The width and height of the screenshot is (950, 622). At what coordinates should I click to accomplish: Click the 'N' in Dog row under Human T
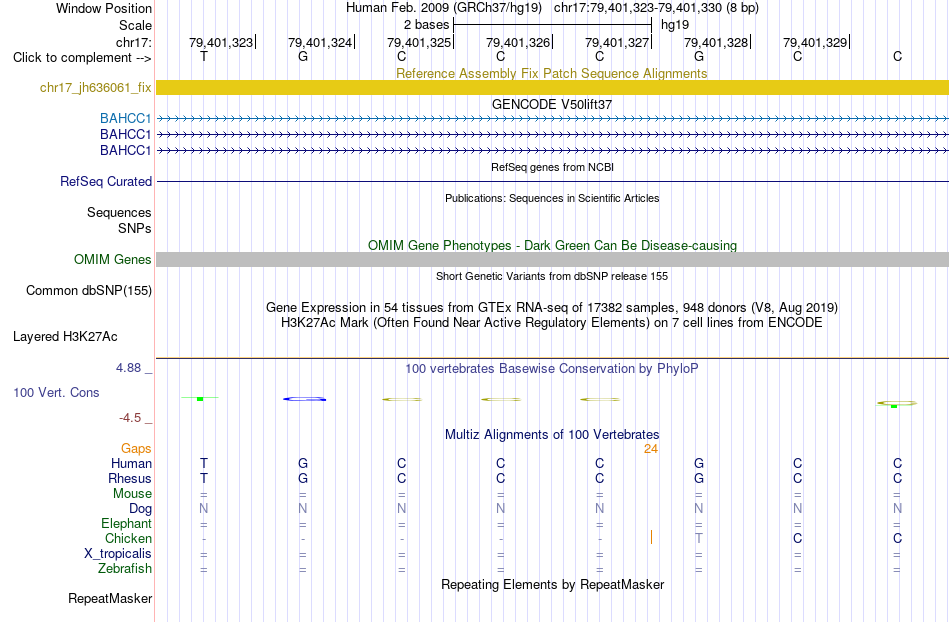(x=204, y=509)
